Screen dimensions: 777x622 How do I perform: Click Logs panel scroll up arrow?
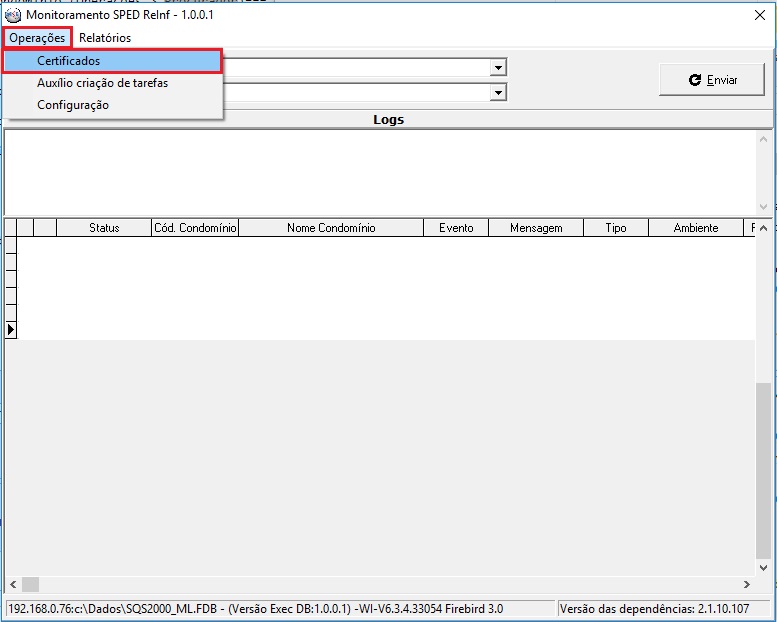click(763, 140)
